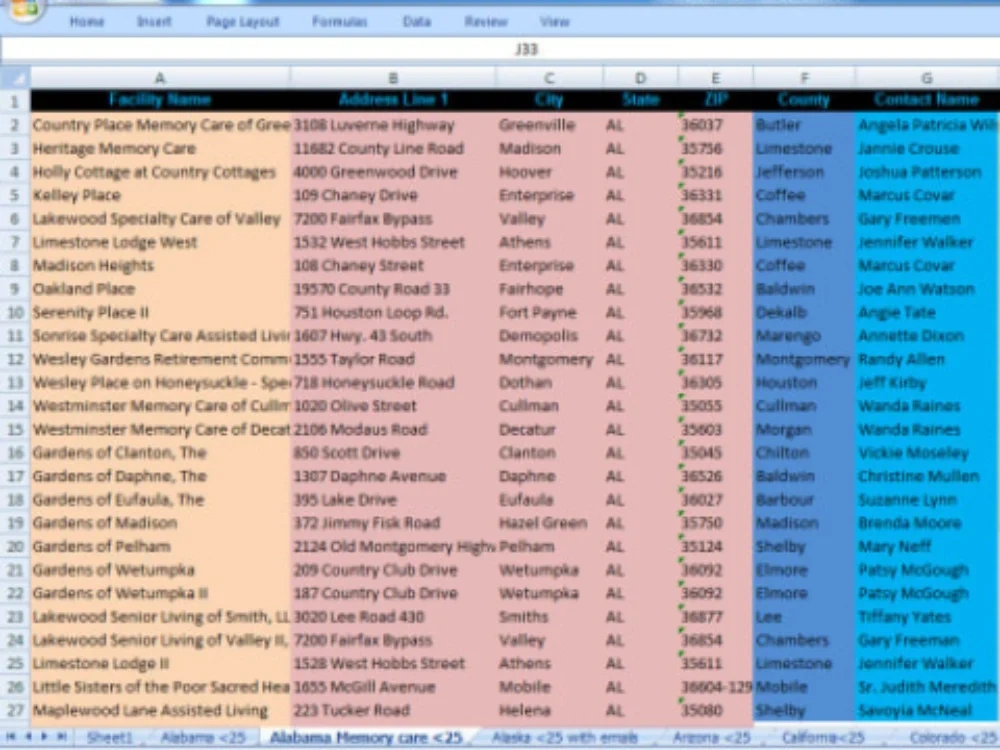Select Alabama Memory care <25 sheet tab
This screenshot has height=750, width=1000.
tap(366, 738)
